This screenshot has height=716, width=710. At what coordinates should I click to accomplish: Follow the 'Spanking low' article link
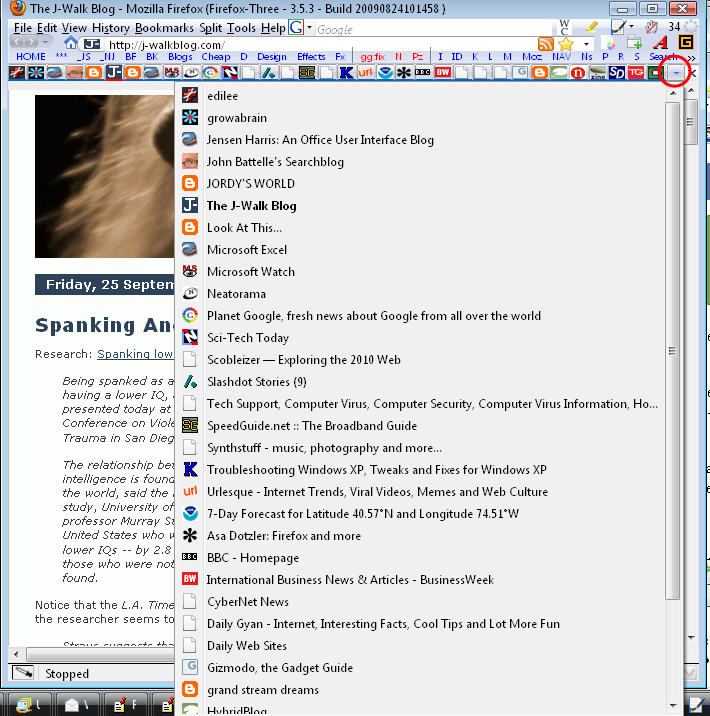135,354
